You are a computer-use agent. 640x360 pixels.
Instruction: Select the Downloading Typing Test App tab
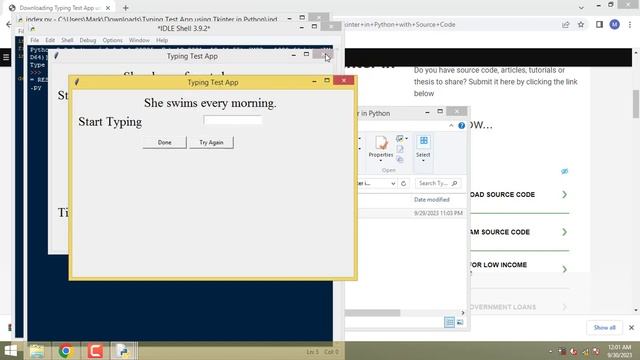coord(60,8)
